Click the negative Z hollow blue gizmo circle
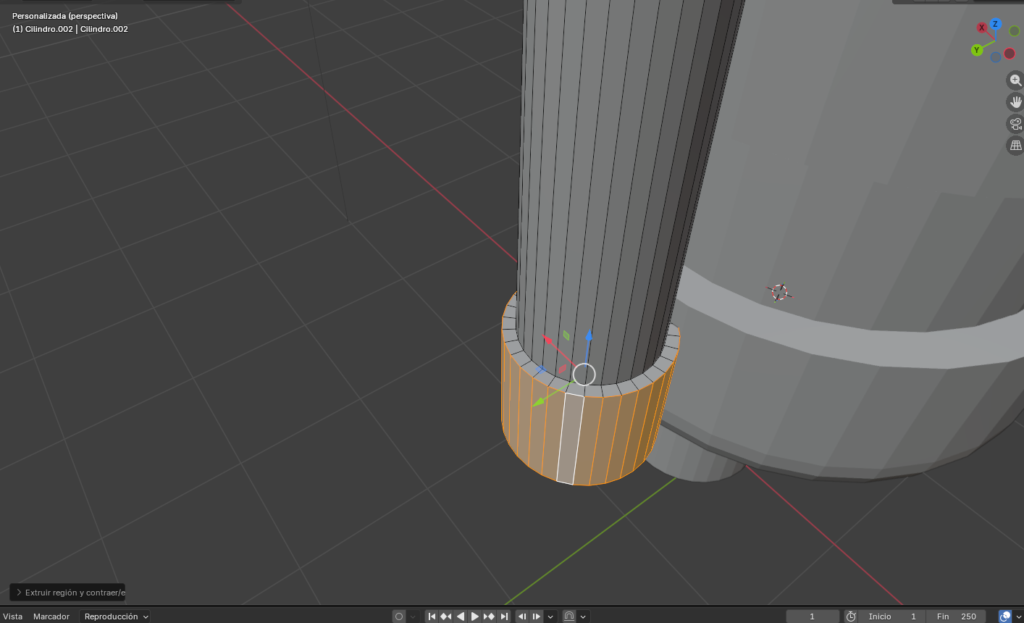 point(995,57)
